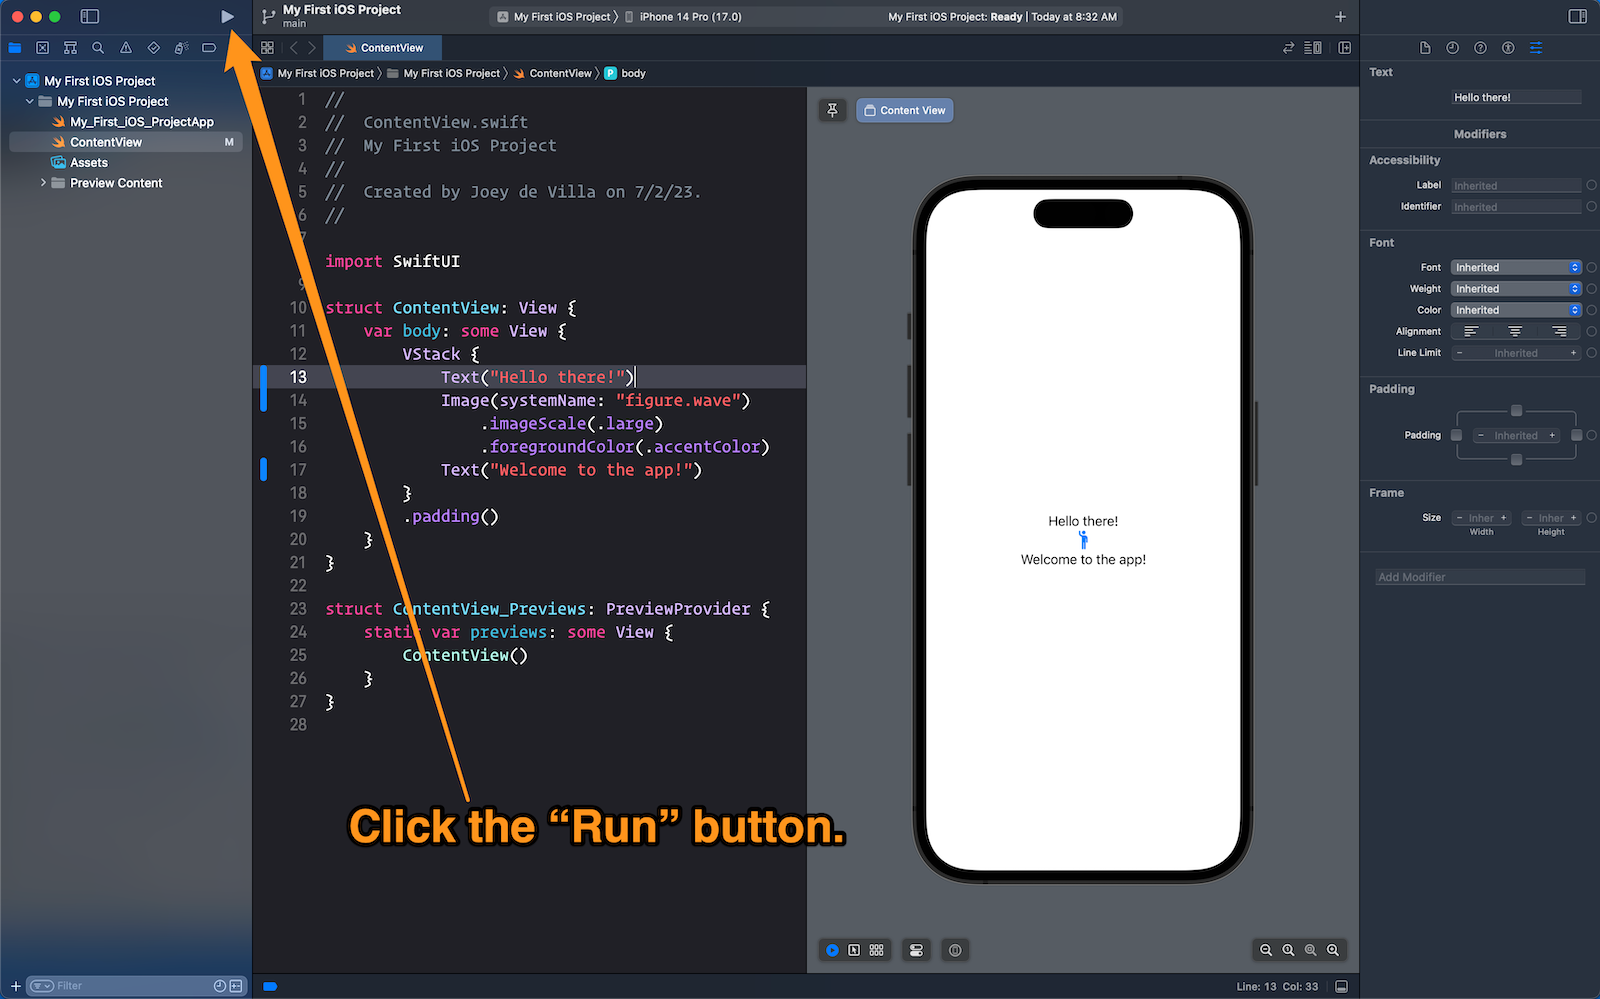
Task: Open the Weight dropdown set to Inherited
Action: (1516, 289)
